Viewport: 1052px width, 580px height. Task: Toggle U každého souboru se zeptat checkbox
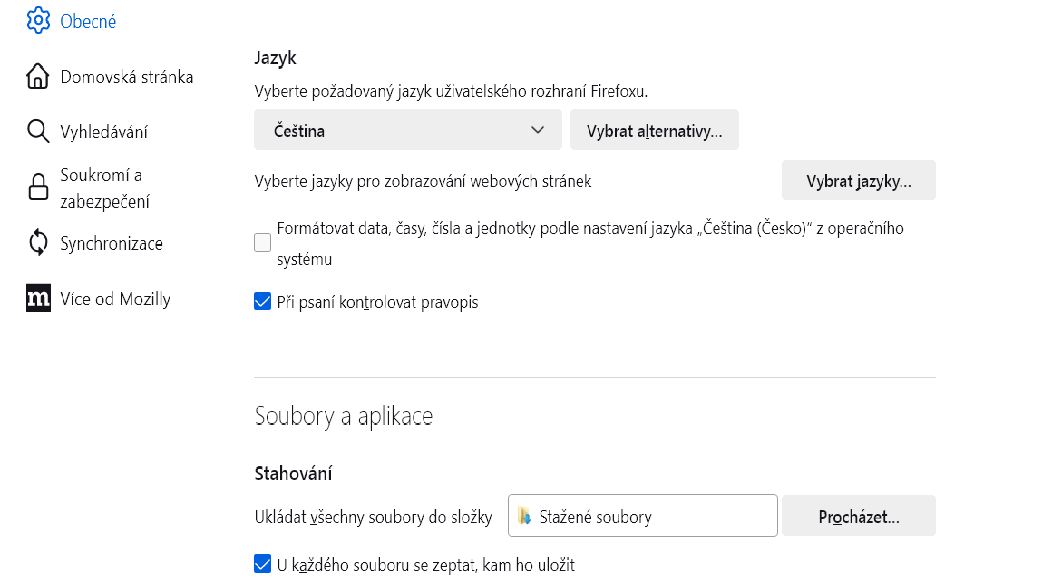coord(263,564)
